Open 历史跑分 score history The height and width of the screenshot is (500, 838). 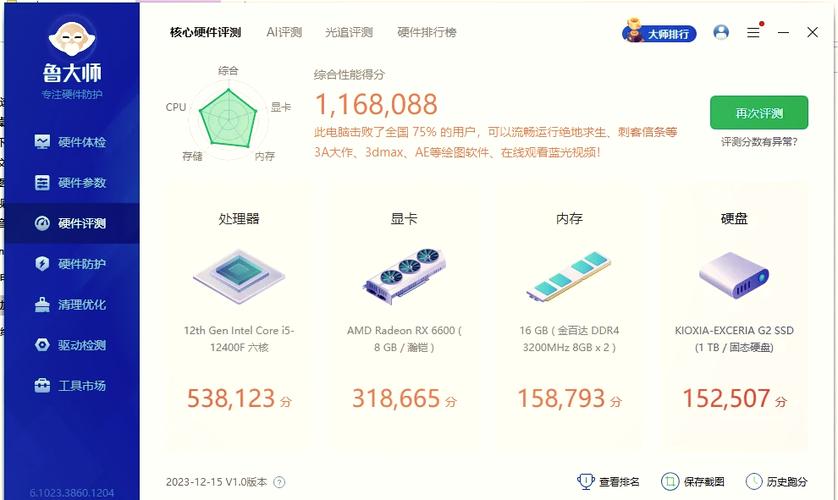coord(774,482)
